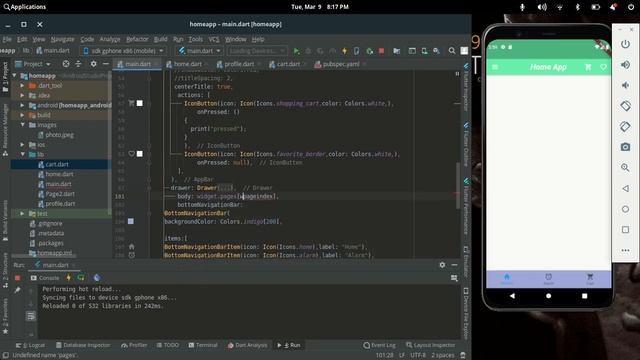The width and height of the screenshot is (640, 360).
Task: Open Applications menu in top panel
Action: click(24, 7)
